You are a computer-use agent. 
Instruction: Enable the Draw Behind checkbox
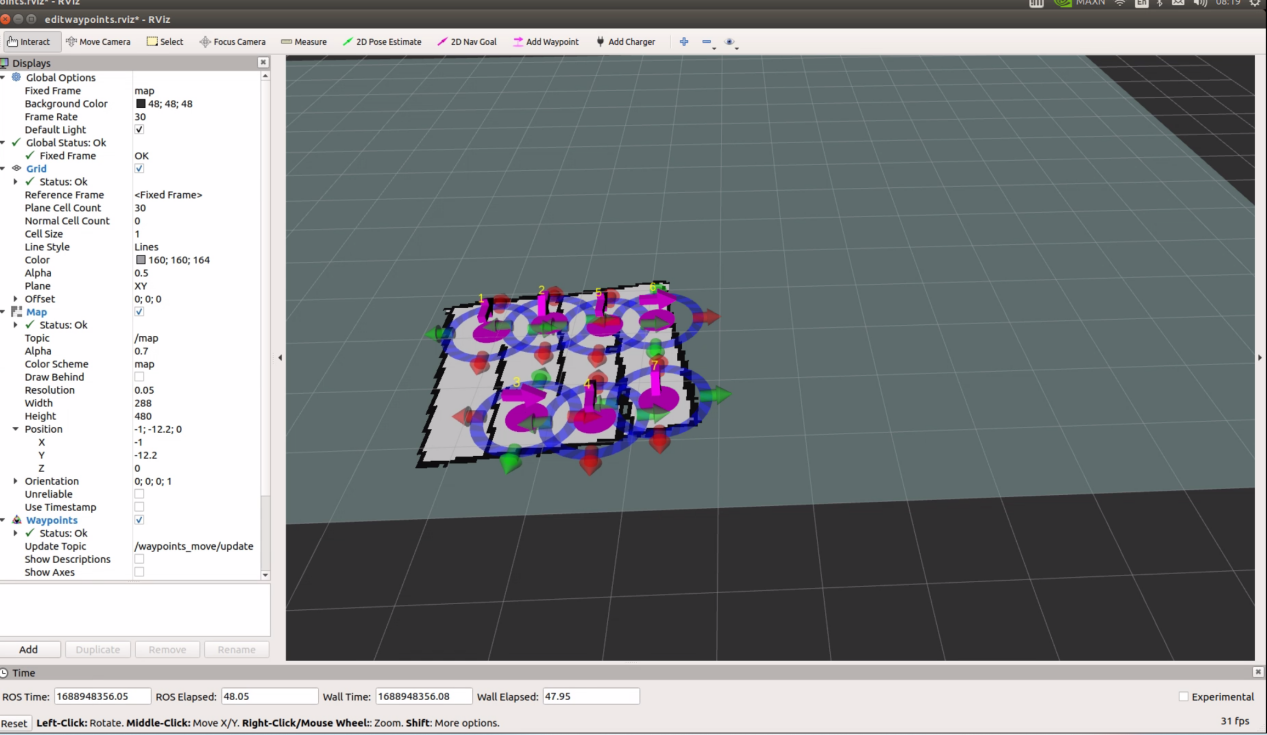point(139,377)
